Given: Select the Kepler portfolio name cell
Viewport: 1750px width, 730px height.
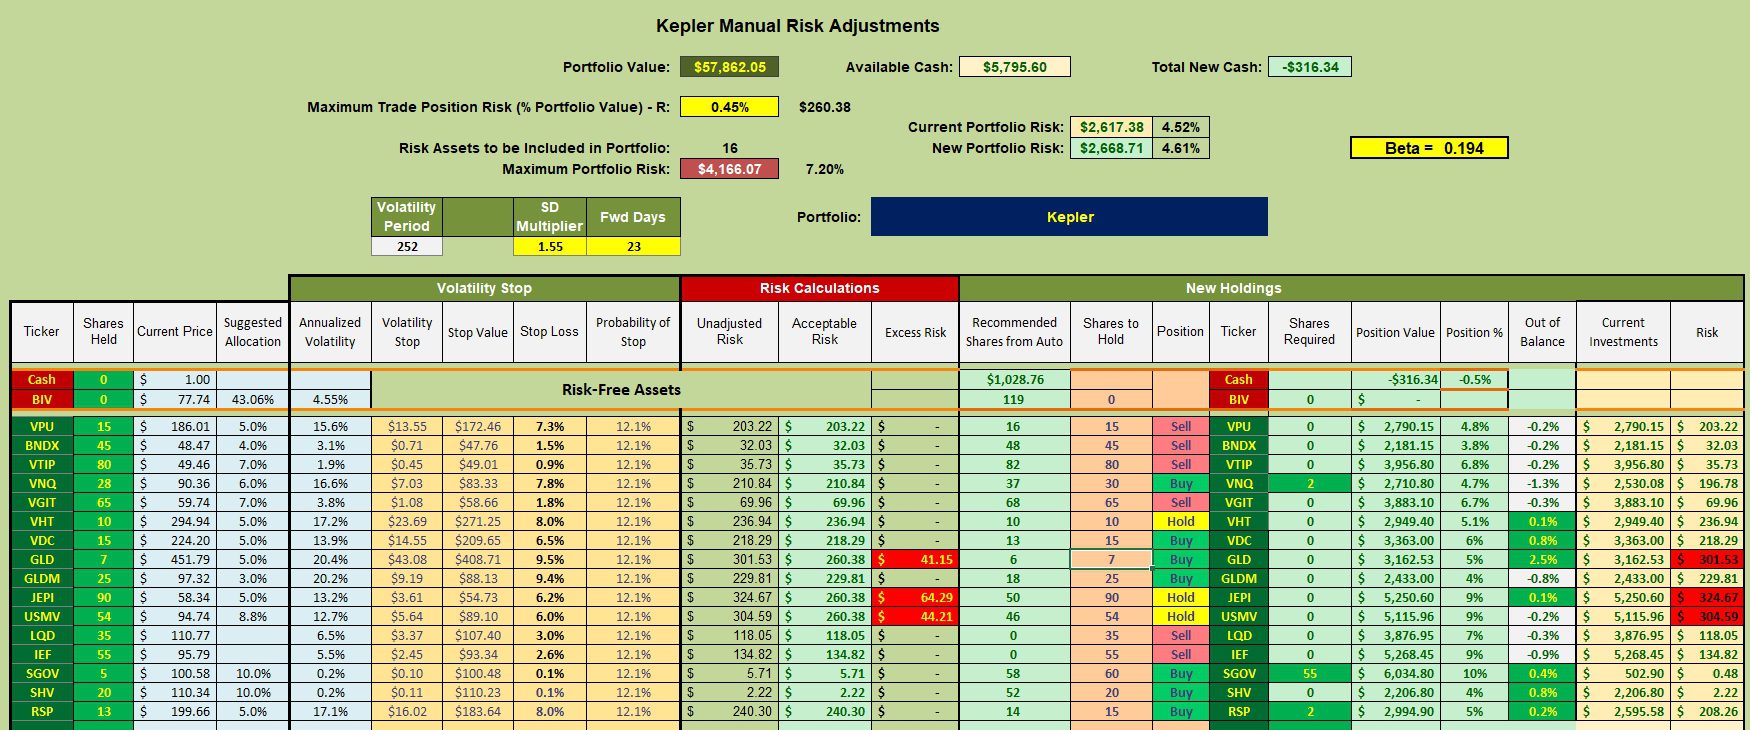Looking at the screenshot, I should [1069, 217].
